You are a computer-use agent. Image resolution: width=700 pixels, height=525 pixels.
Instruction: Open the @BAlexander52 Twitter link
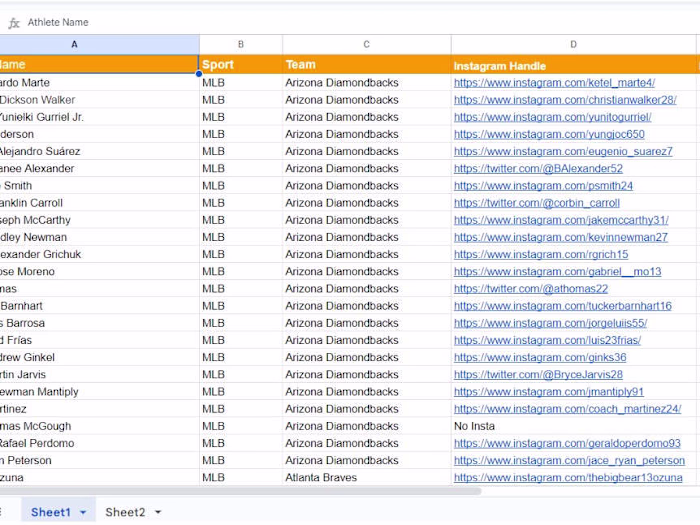[x=538, y=169]
